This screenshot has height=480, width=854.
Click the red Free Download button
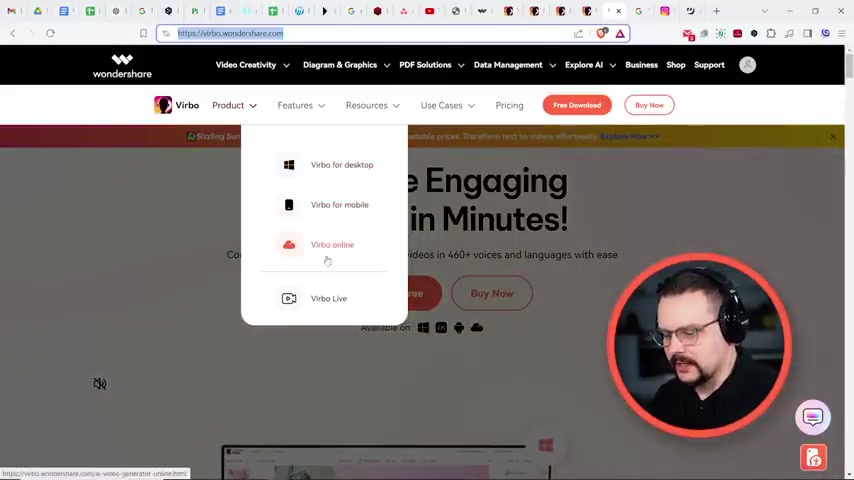tap(577, 105)
